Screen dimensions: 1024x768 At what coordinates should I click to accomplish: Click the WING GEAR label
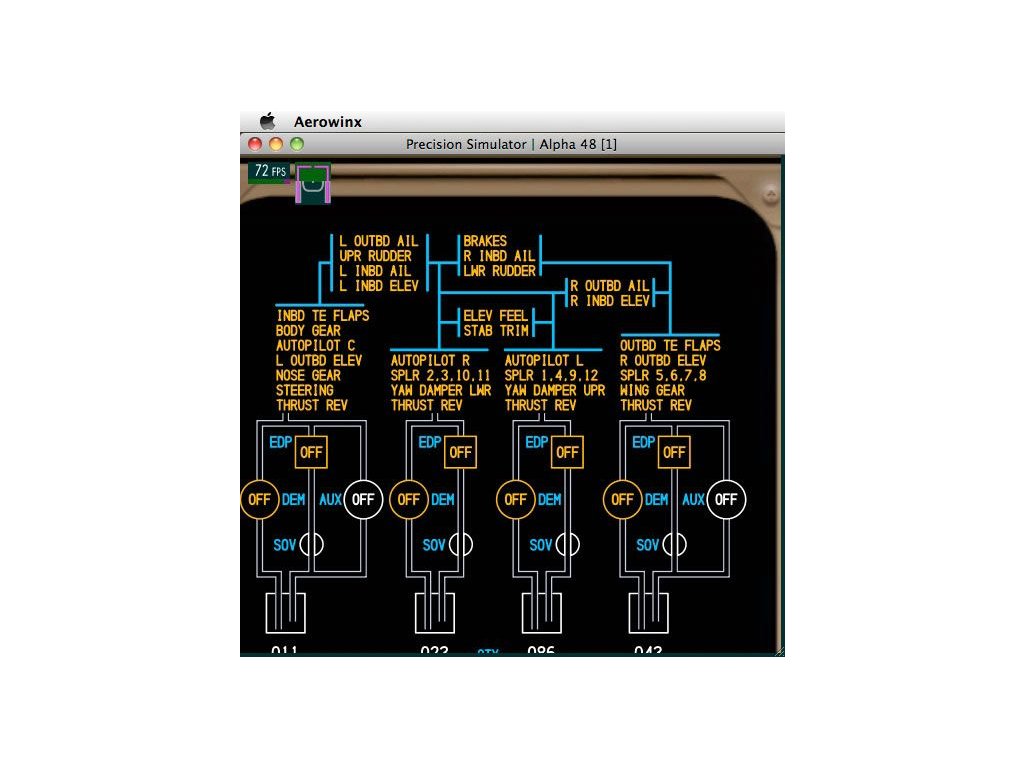652,391
